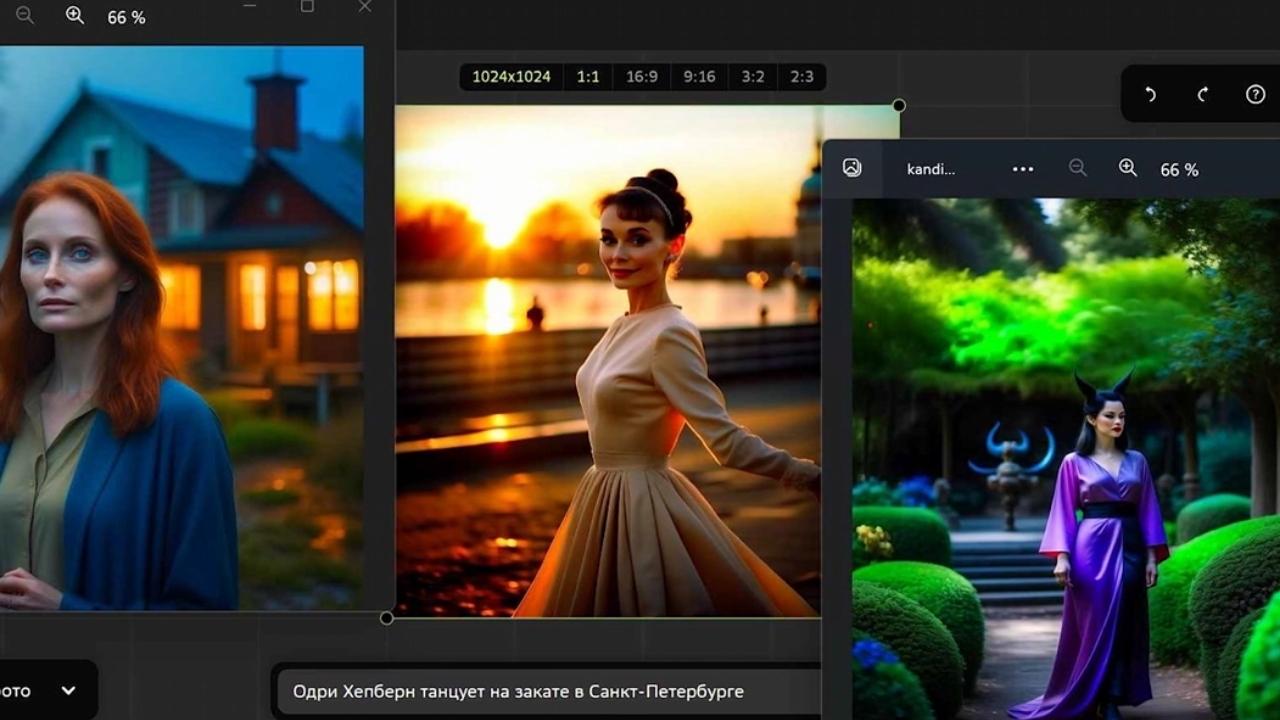The image size is (1280, 720).
Task: Click the zoom out magnifier in the left window
Action: coord(25,15)
